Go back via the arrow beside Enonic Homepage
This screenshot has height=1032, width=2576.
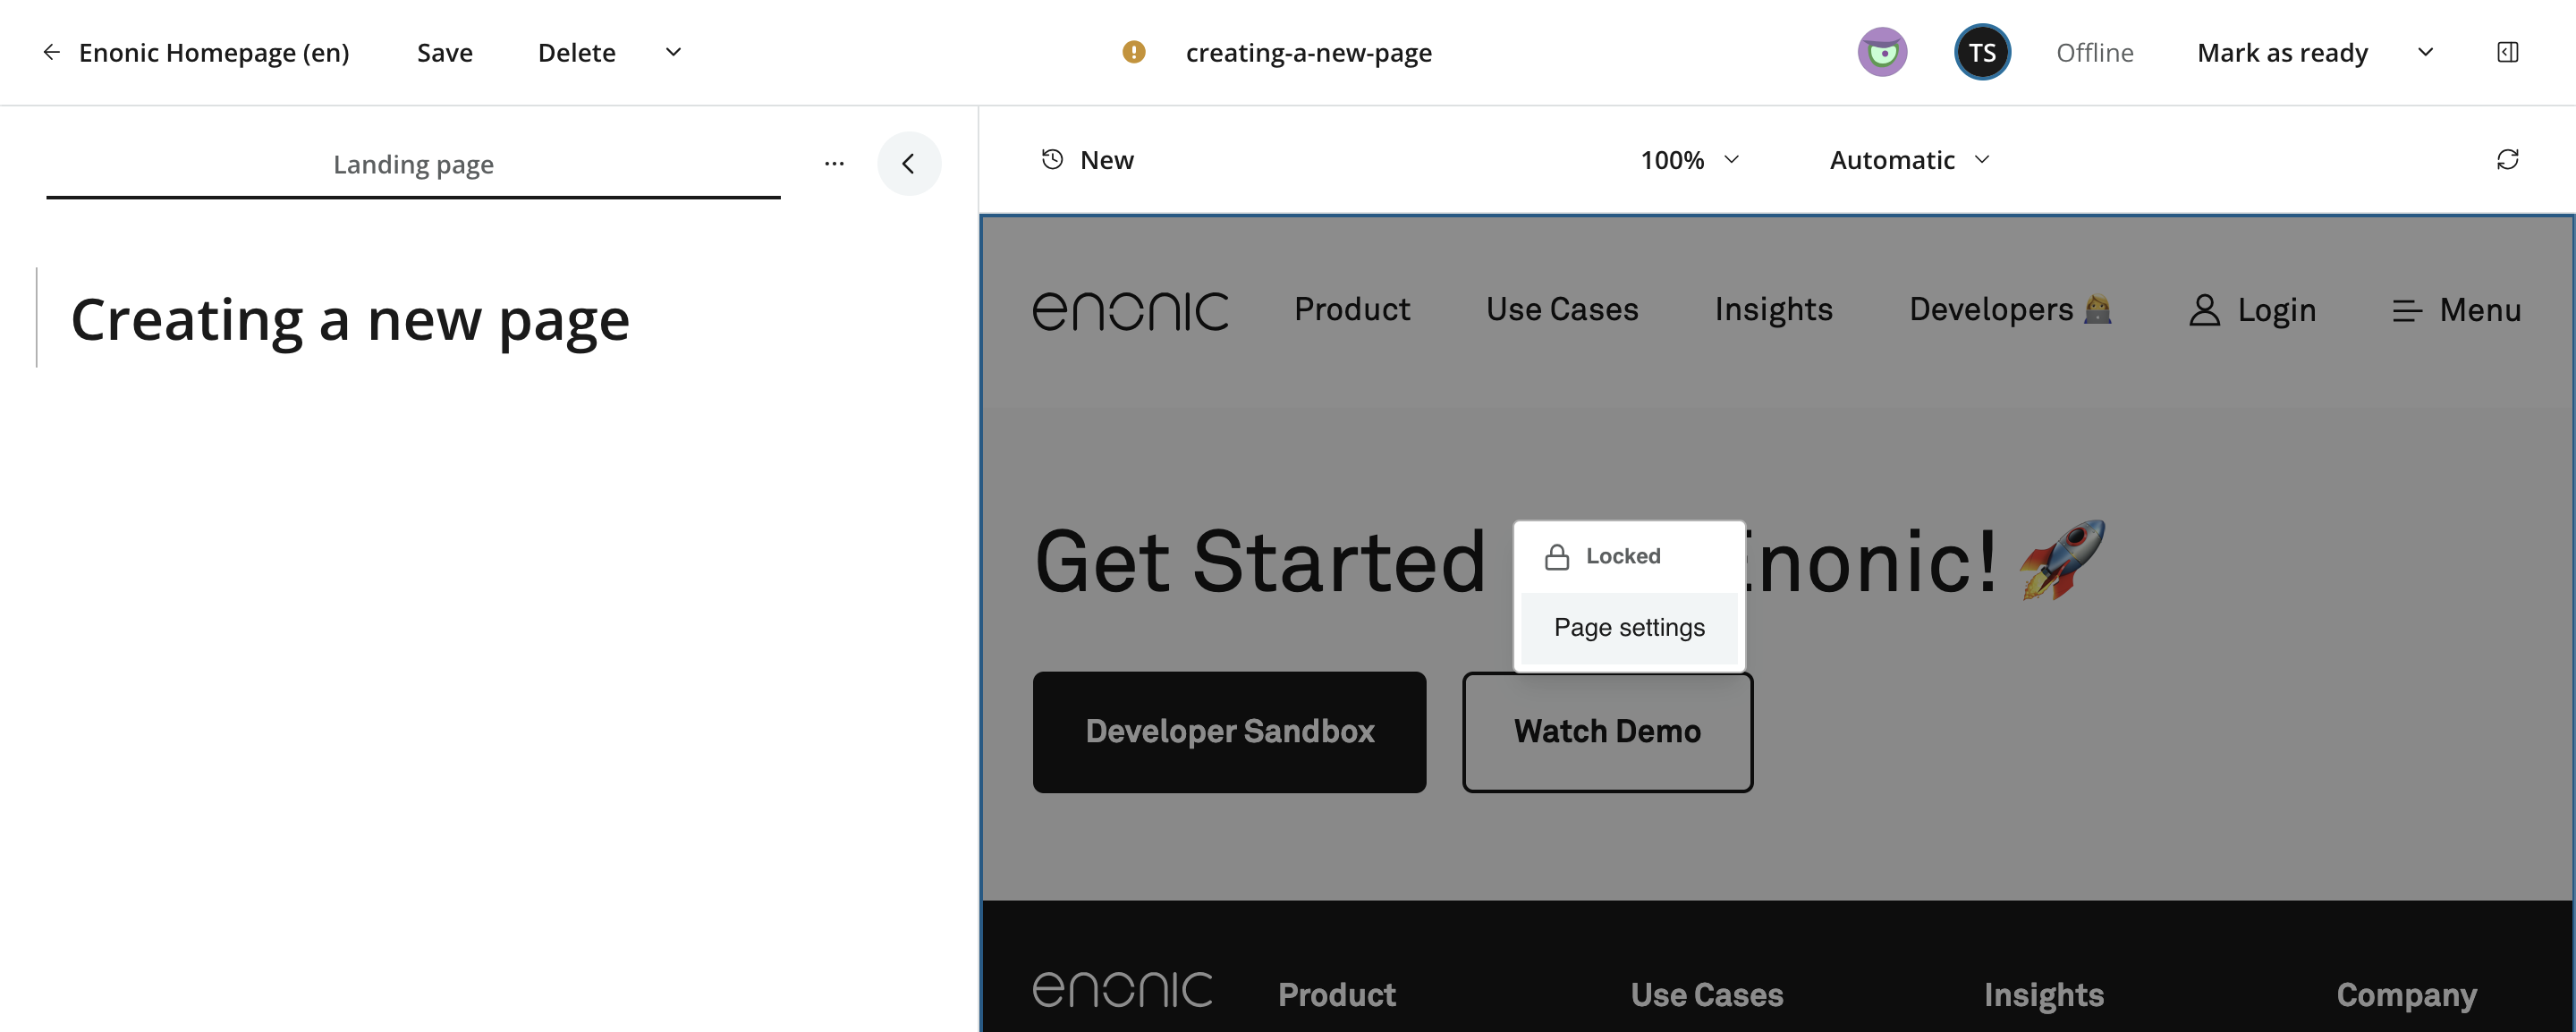coord(52,52)
